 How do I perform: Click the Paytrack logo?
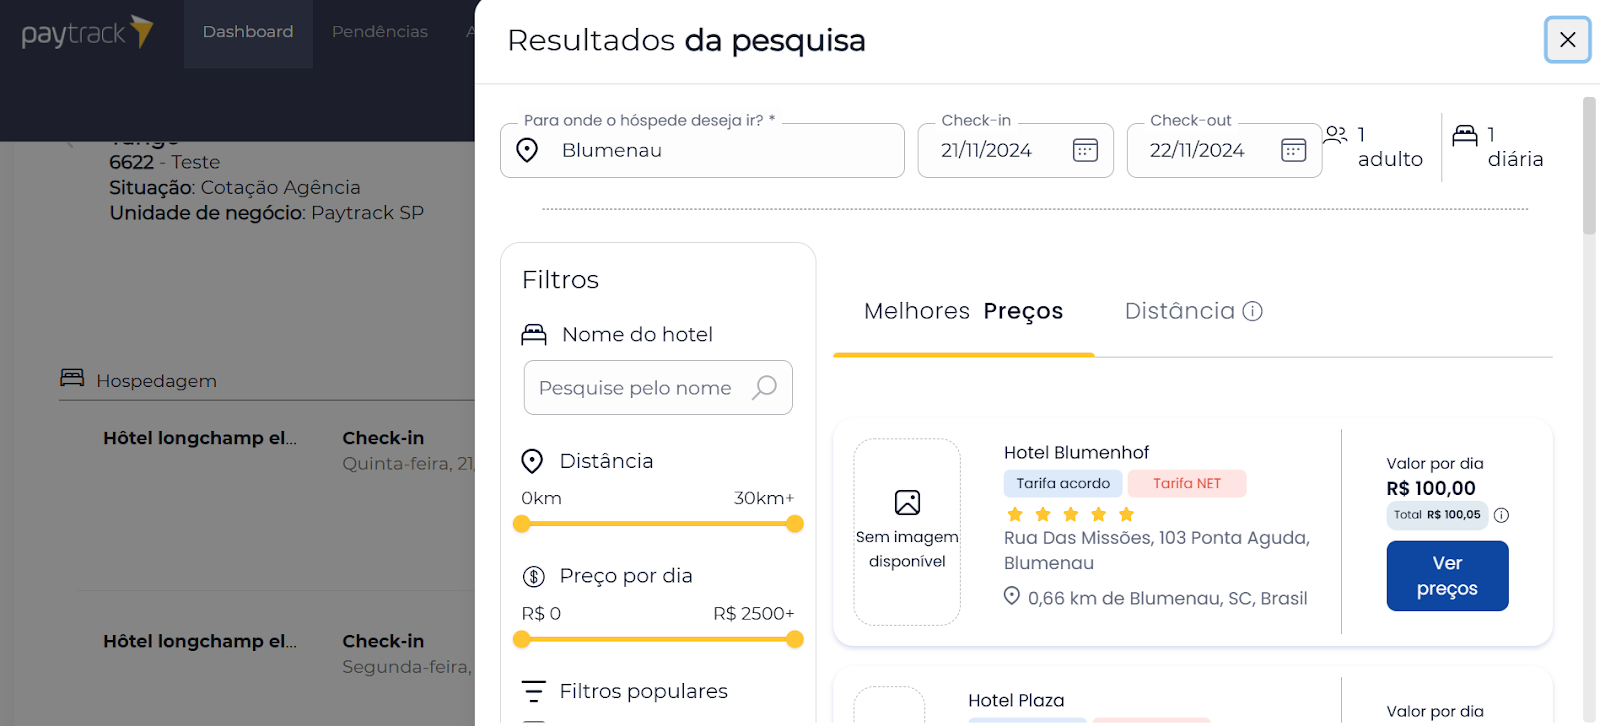tap(88, 33)
